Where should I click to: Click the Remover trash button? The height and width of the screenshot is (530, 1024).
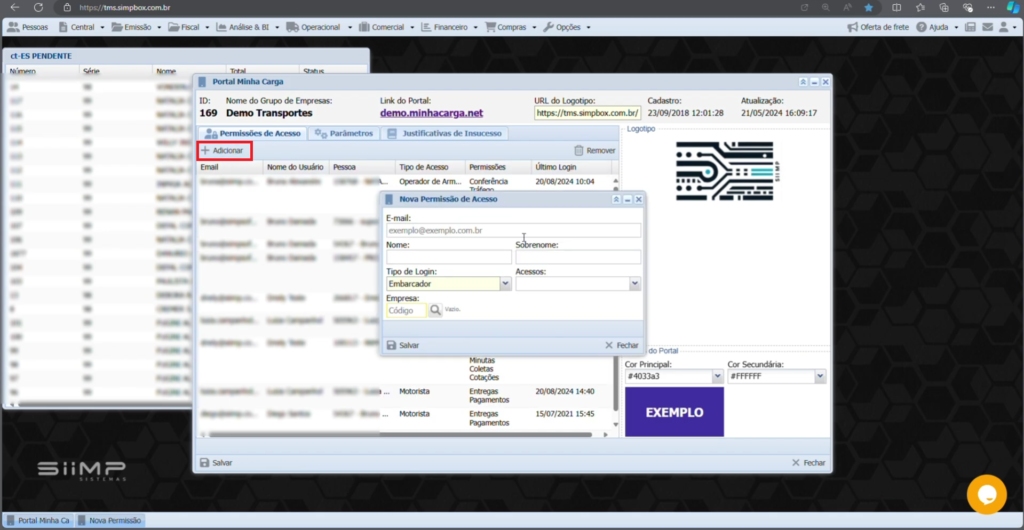(594, 150)
